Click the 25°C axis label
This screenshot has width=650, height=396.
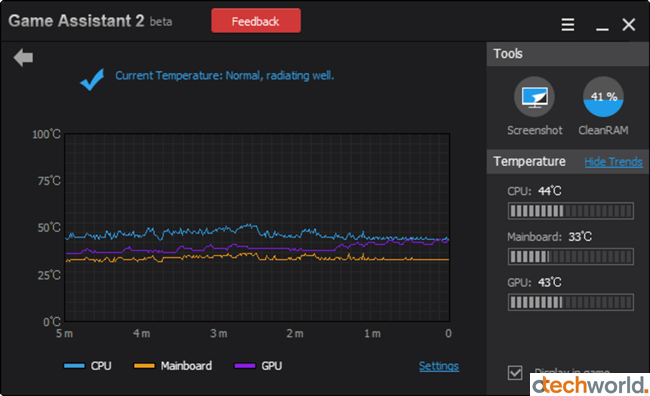(49, 275)
